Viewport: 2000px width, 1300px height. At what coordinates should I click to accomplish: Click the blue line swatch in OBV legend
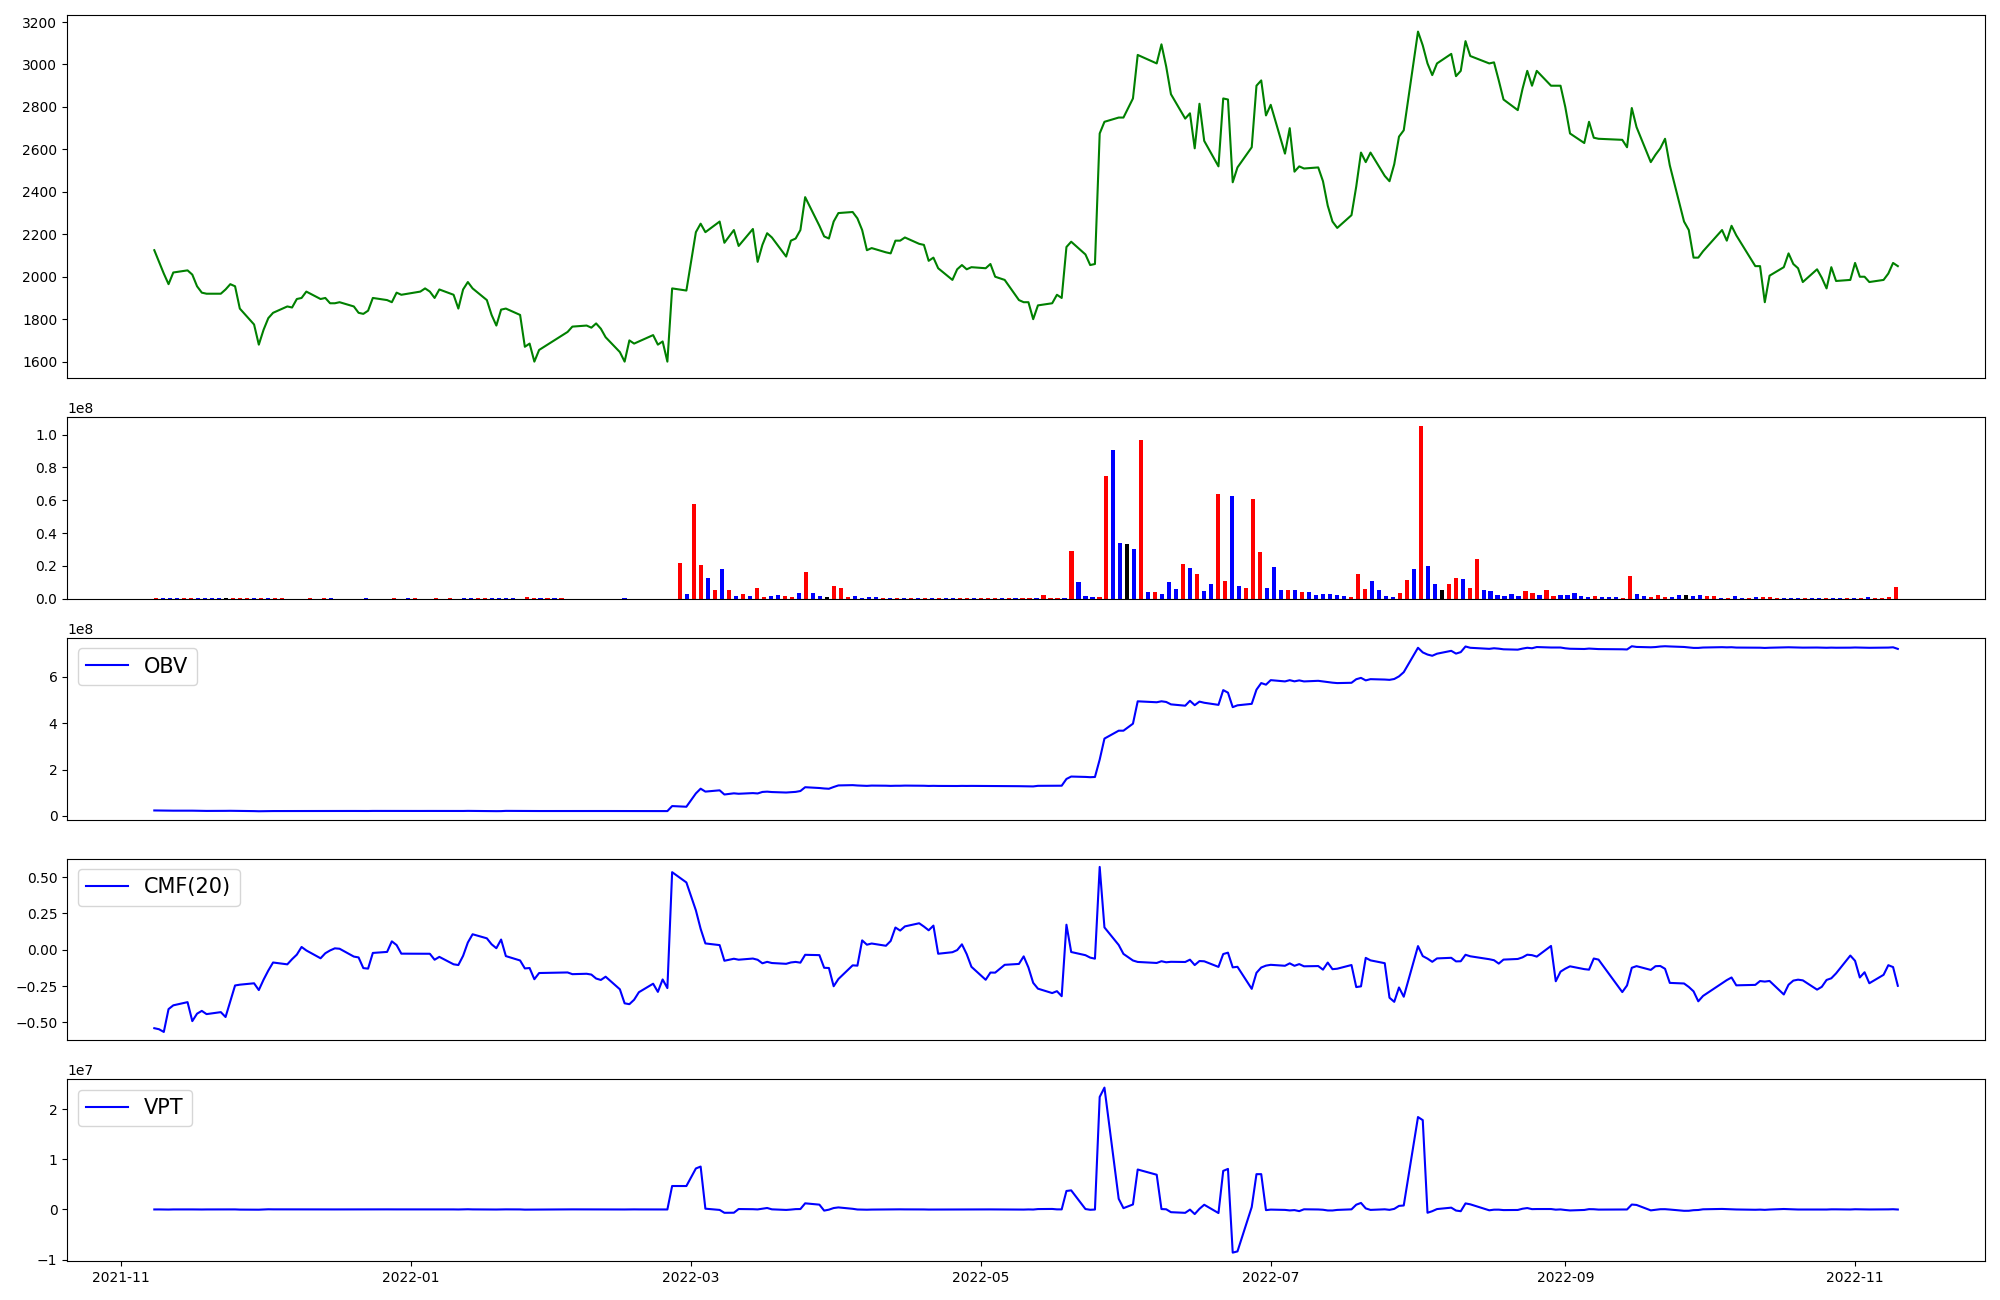point(108,666)
